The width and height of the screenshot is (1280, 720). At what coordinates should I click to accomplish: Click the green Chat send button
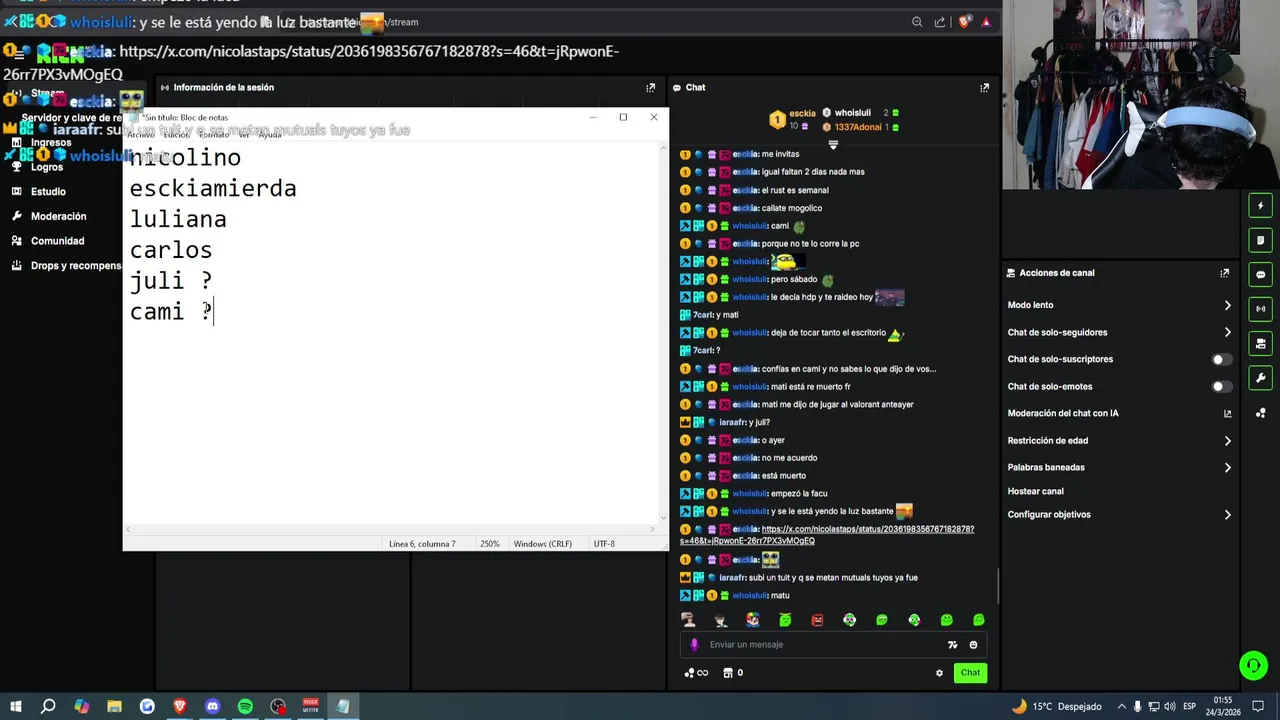(x=970, y=673)
